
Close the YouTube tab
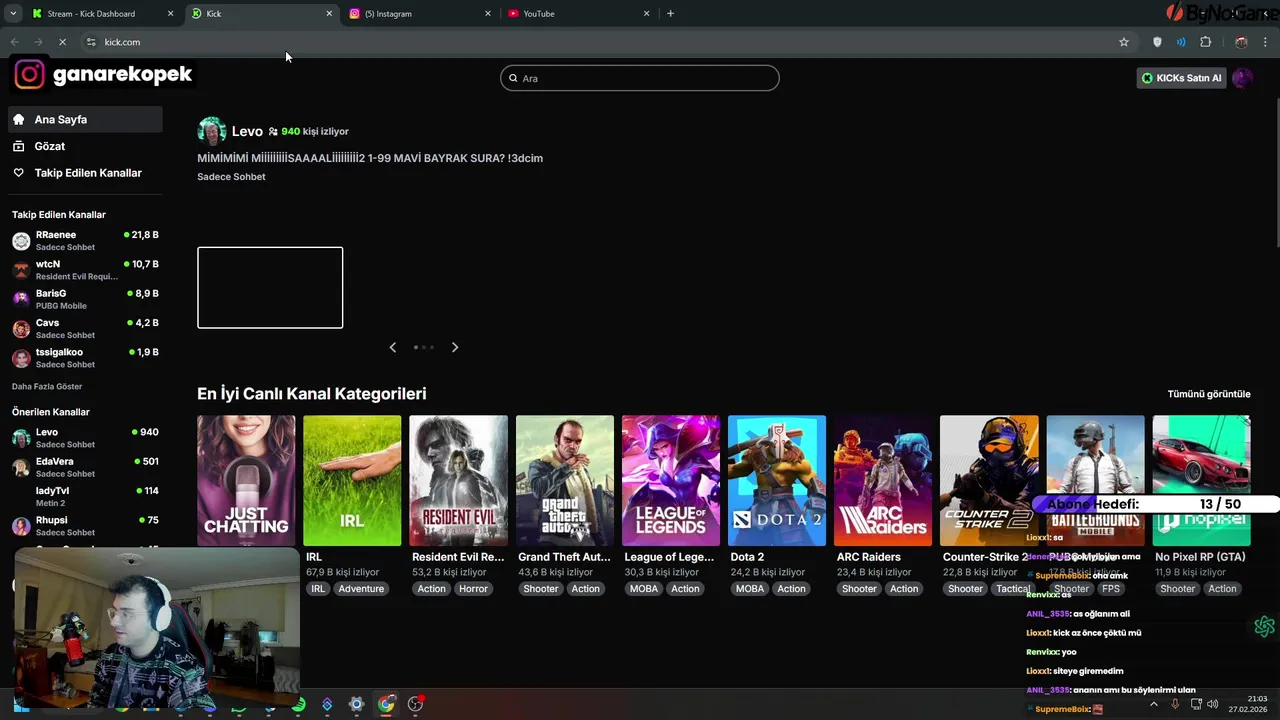pos(646,13)
